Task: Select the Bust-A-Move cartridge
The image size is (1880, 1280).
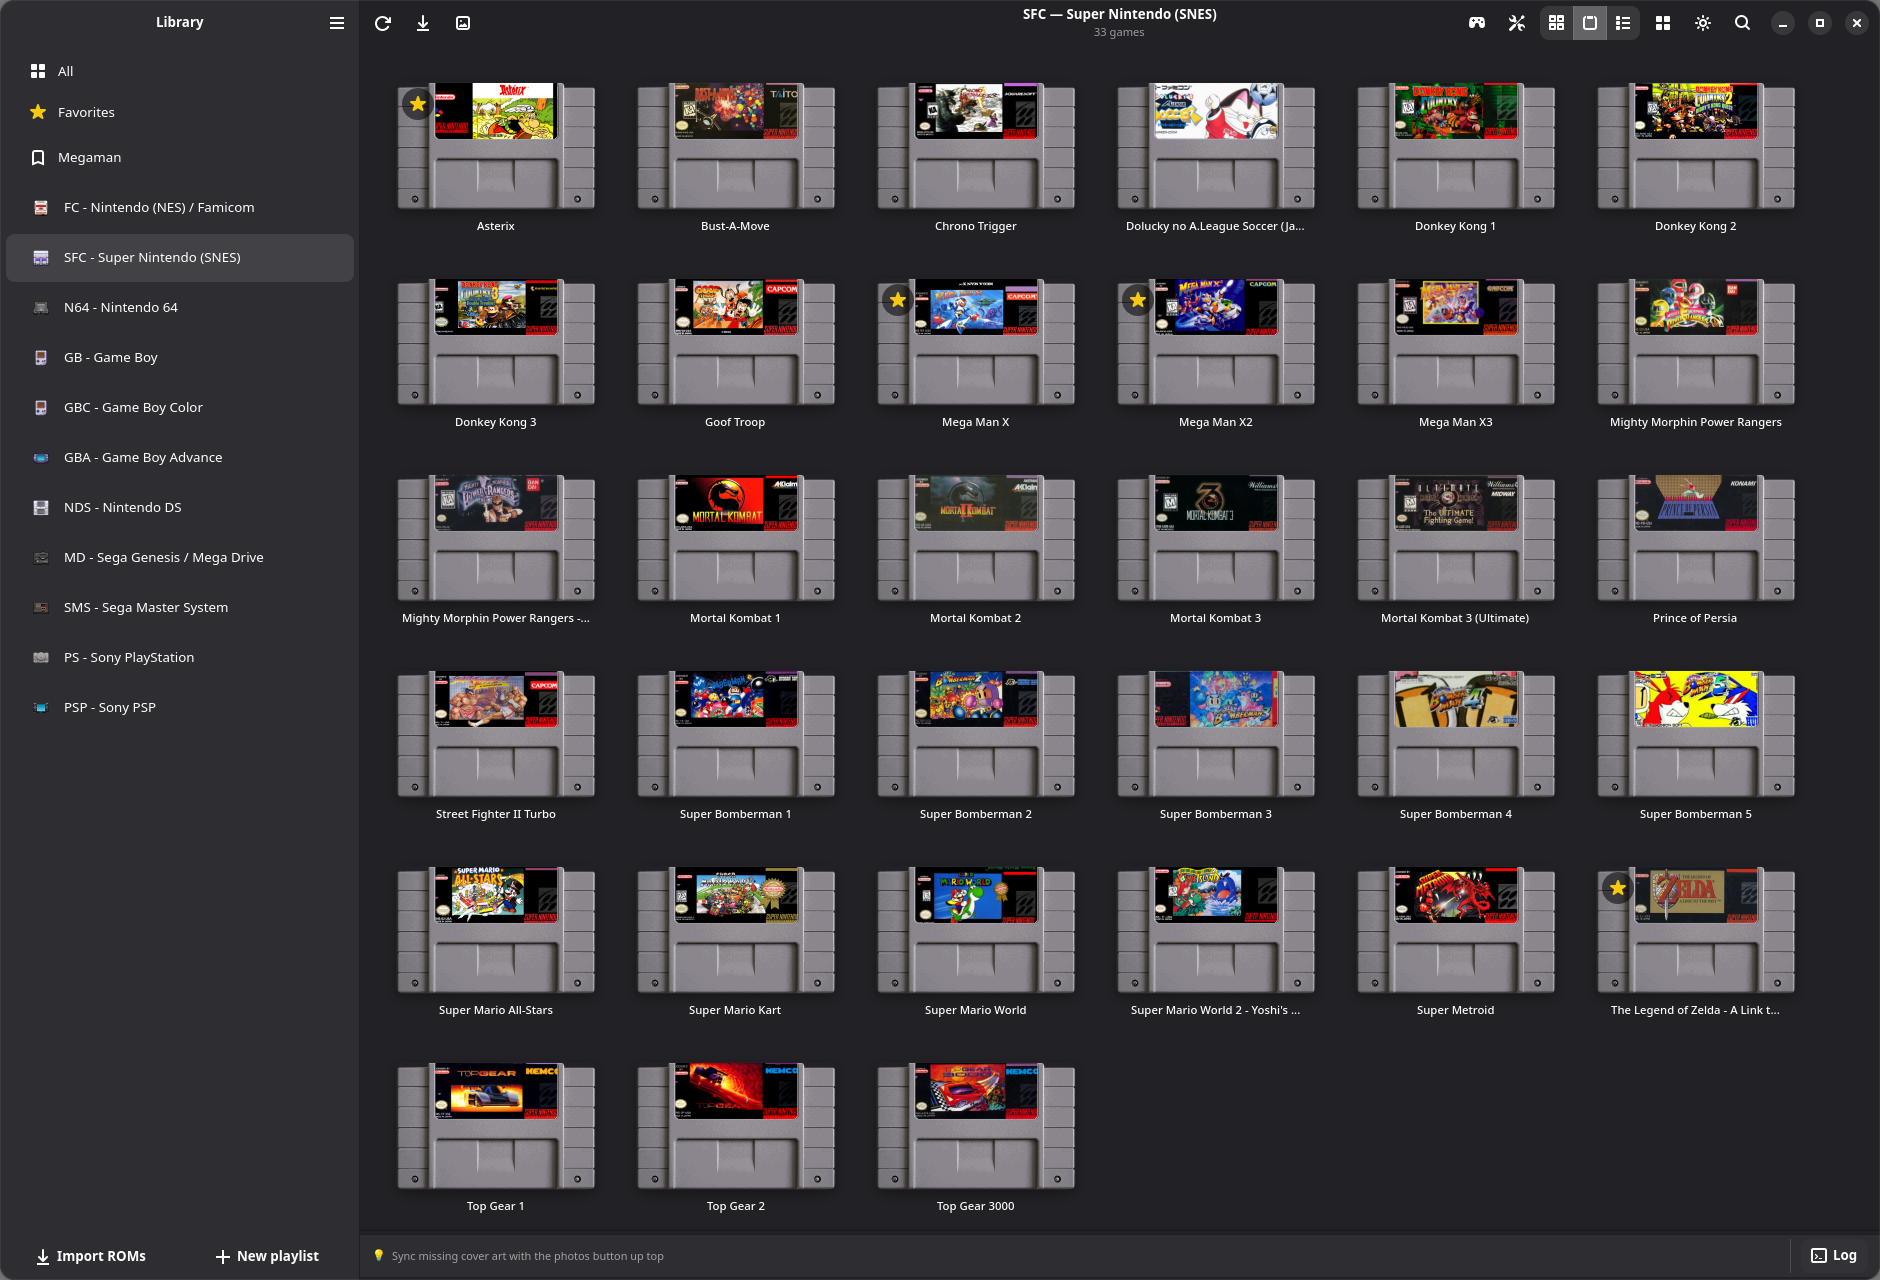Action: point(736,146)
